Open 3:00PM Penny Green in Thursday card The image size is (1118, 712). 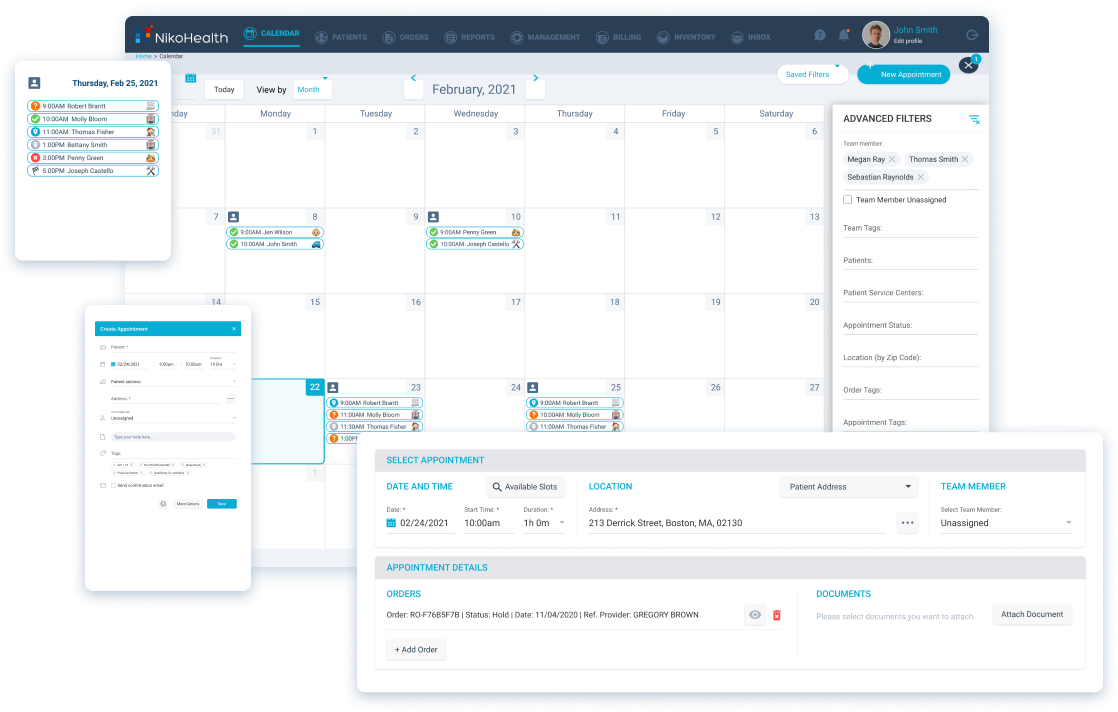click(x=93, y=158)
